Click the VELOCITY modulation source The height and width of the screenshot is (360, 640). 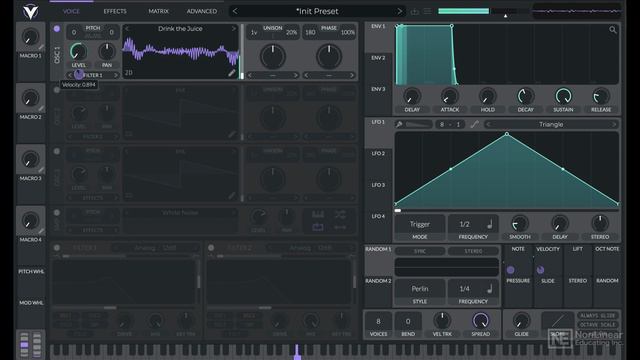tap(548, 249)
